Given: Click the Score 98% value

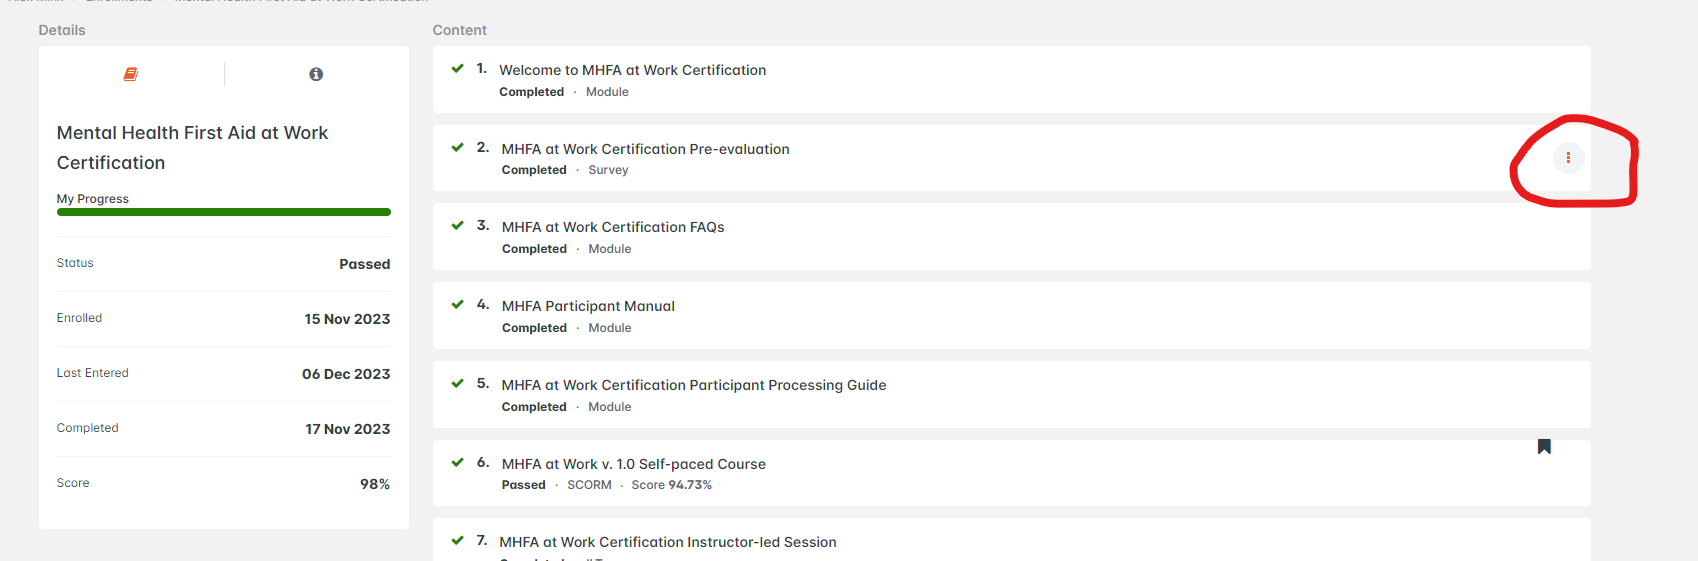Looking at the screenshot, I should click(375, 484).
